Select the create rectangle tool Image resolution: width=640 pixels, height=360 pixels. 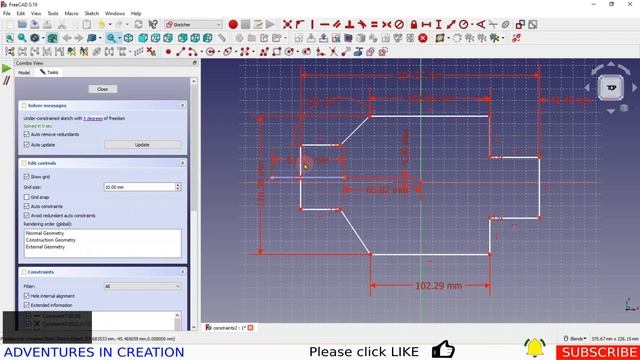coord(277,52)
